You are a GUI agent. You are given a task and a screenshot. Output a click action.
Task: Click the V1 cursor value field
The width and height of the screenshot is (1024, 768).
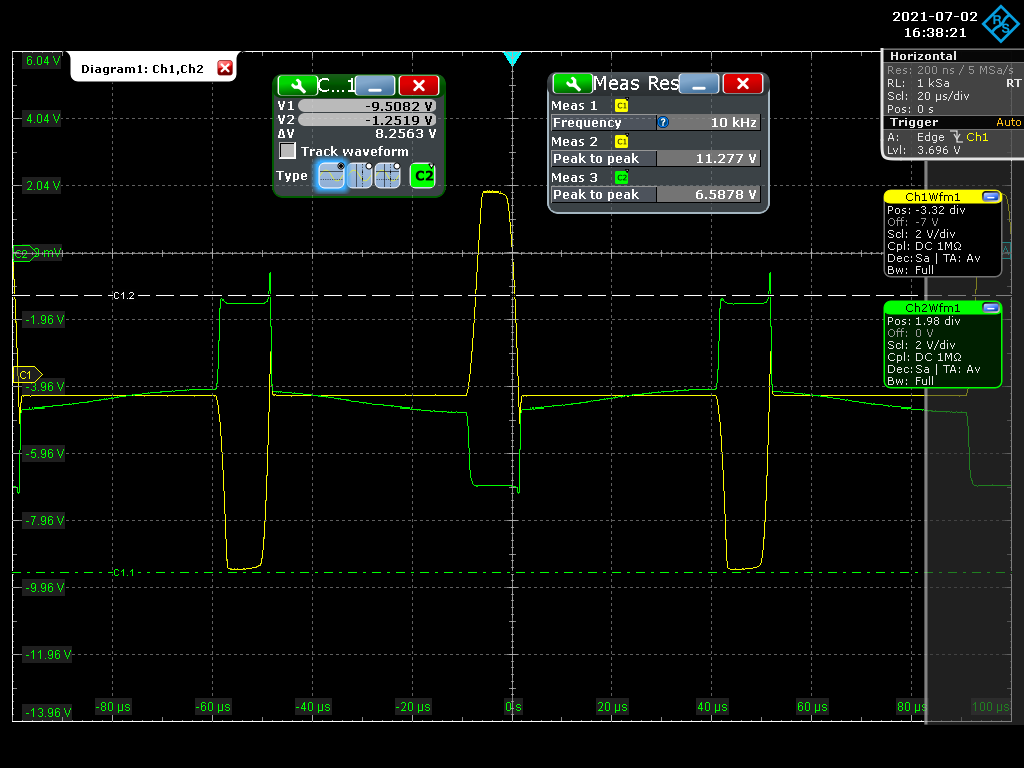[x=368, y=105]
